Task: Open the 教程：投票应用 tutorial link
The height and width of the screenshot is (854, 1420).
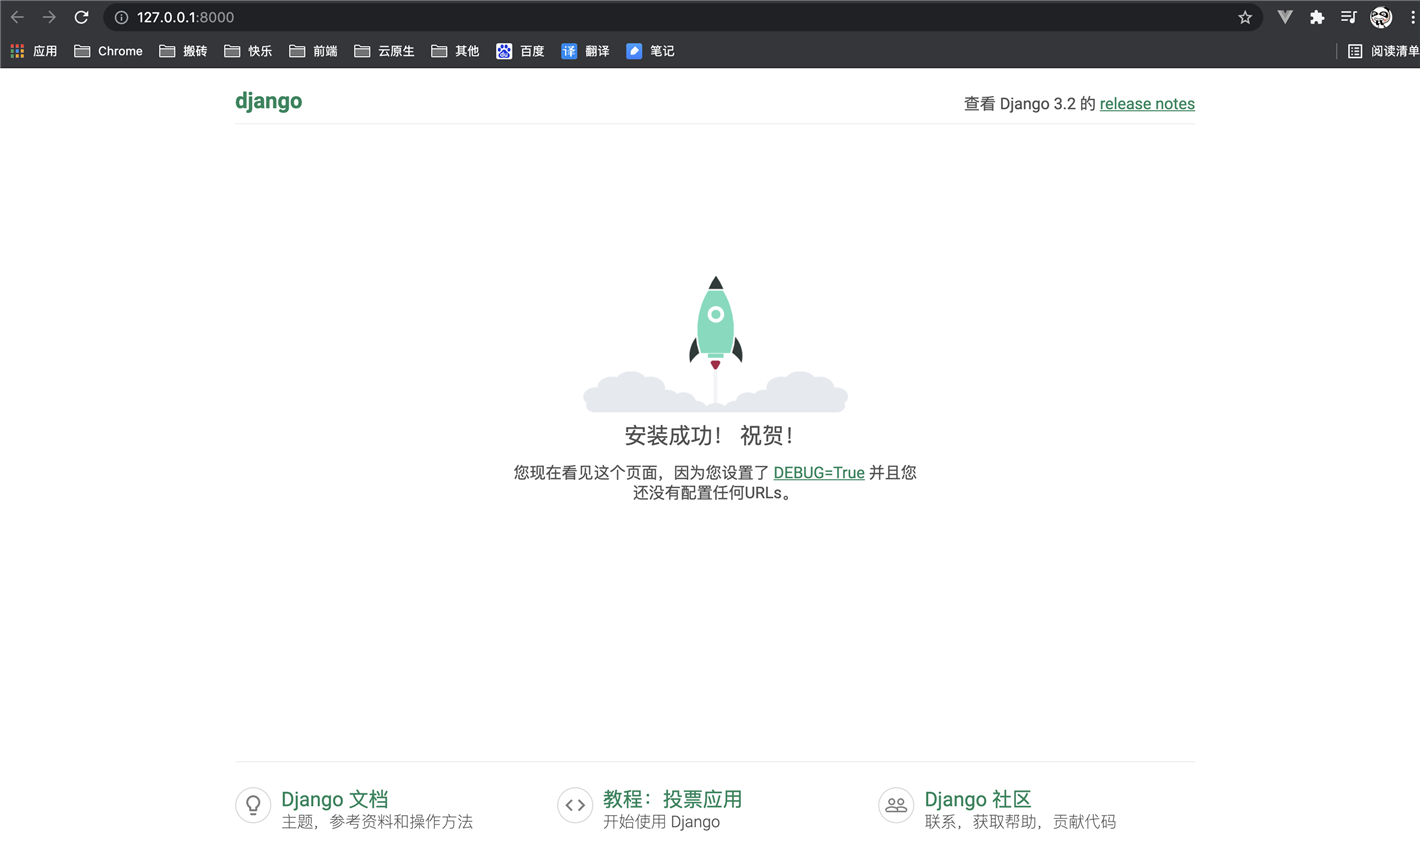Action: coord(672,799)
